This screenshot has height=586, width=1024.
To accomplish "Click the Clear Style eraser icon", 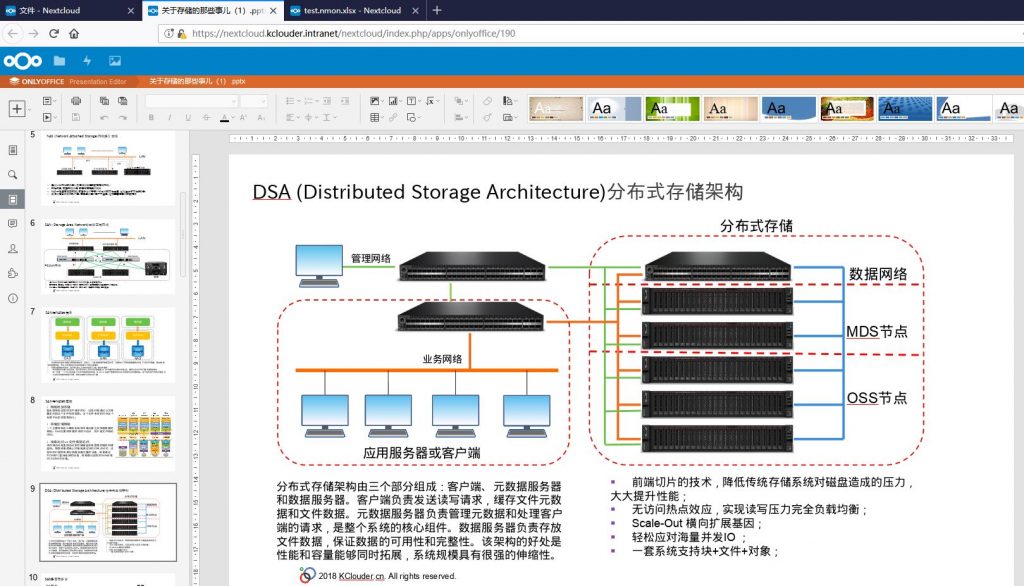I will click(x=487, y=101).
